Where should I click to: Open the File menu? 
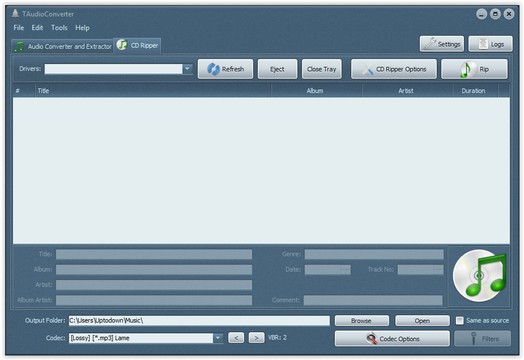point(19,28)
